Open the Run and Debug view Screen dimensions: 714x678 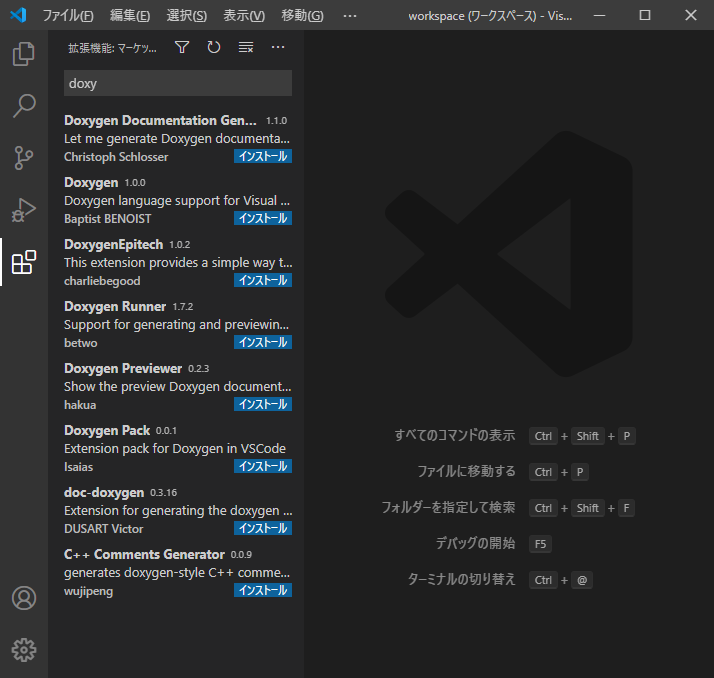24,210
